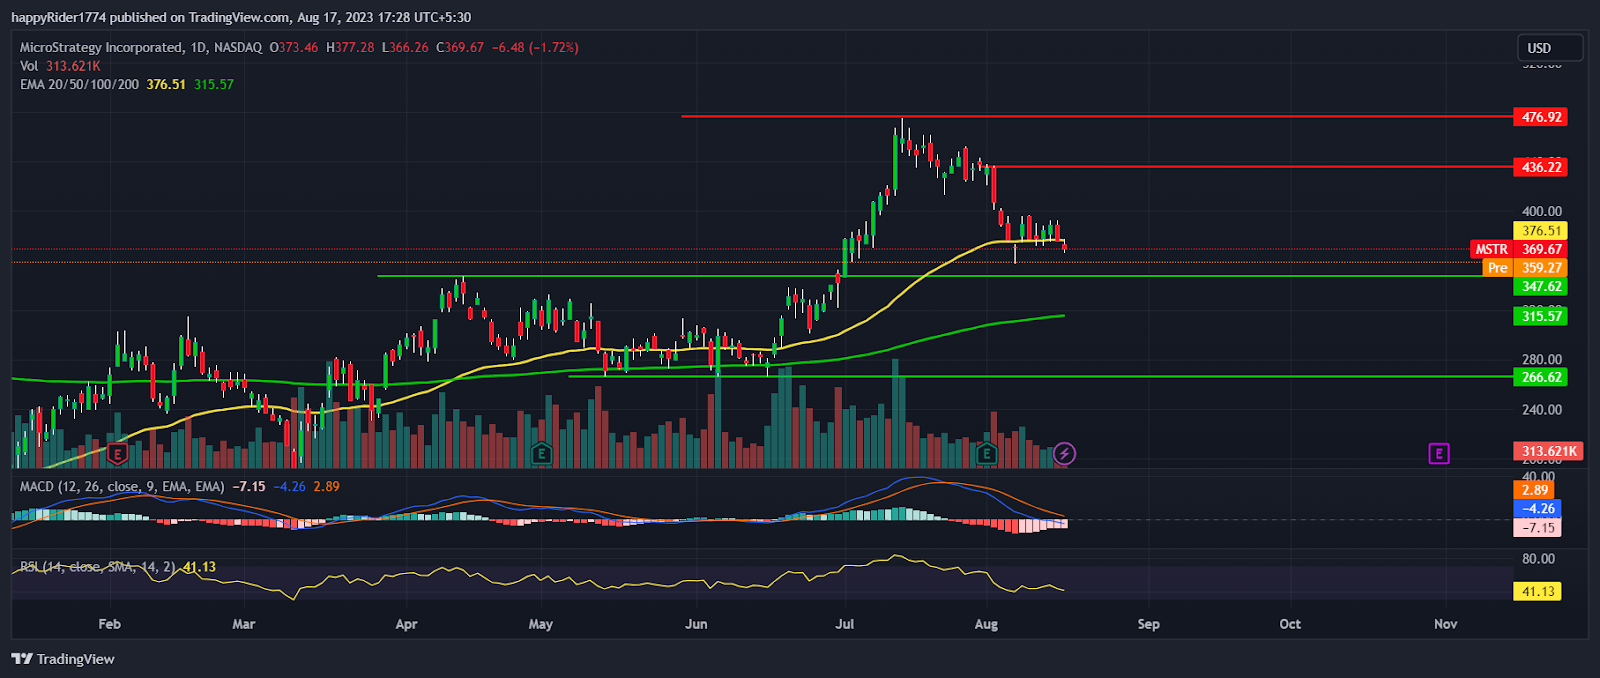Click the Jun label on the time axis
The width and height of the screenshot is (1600, 678).
(x=696, y=624)
